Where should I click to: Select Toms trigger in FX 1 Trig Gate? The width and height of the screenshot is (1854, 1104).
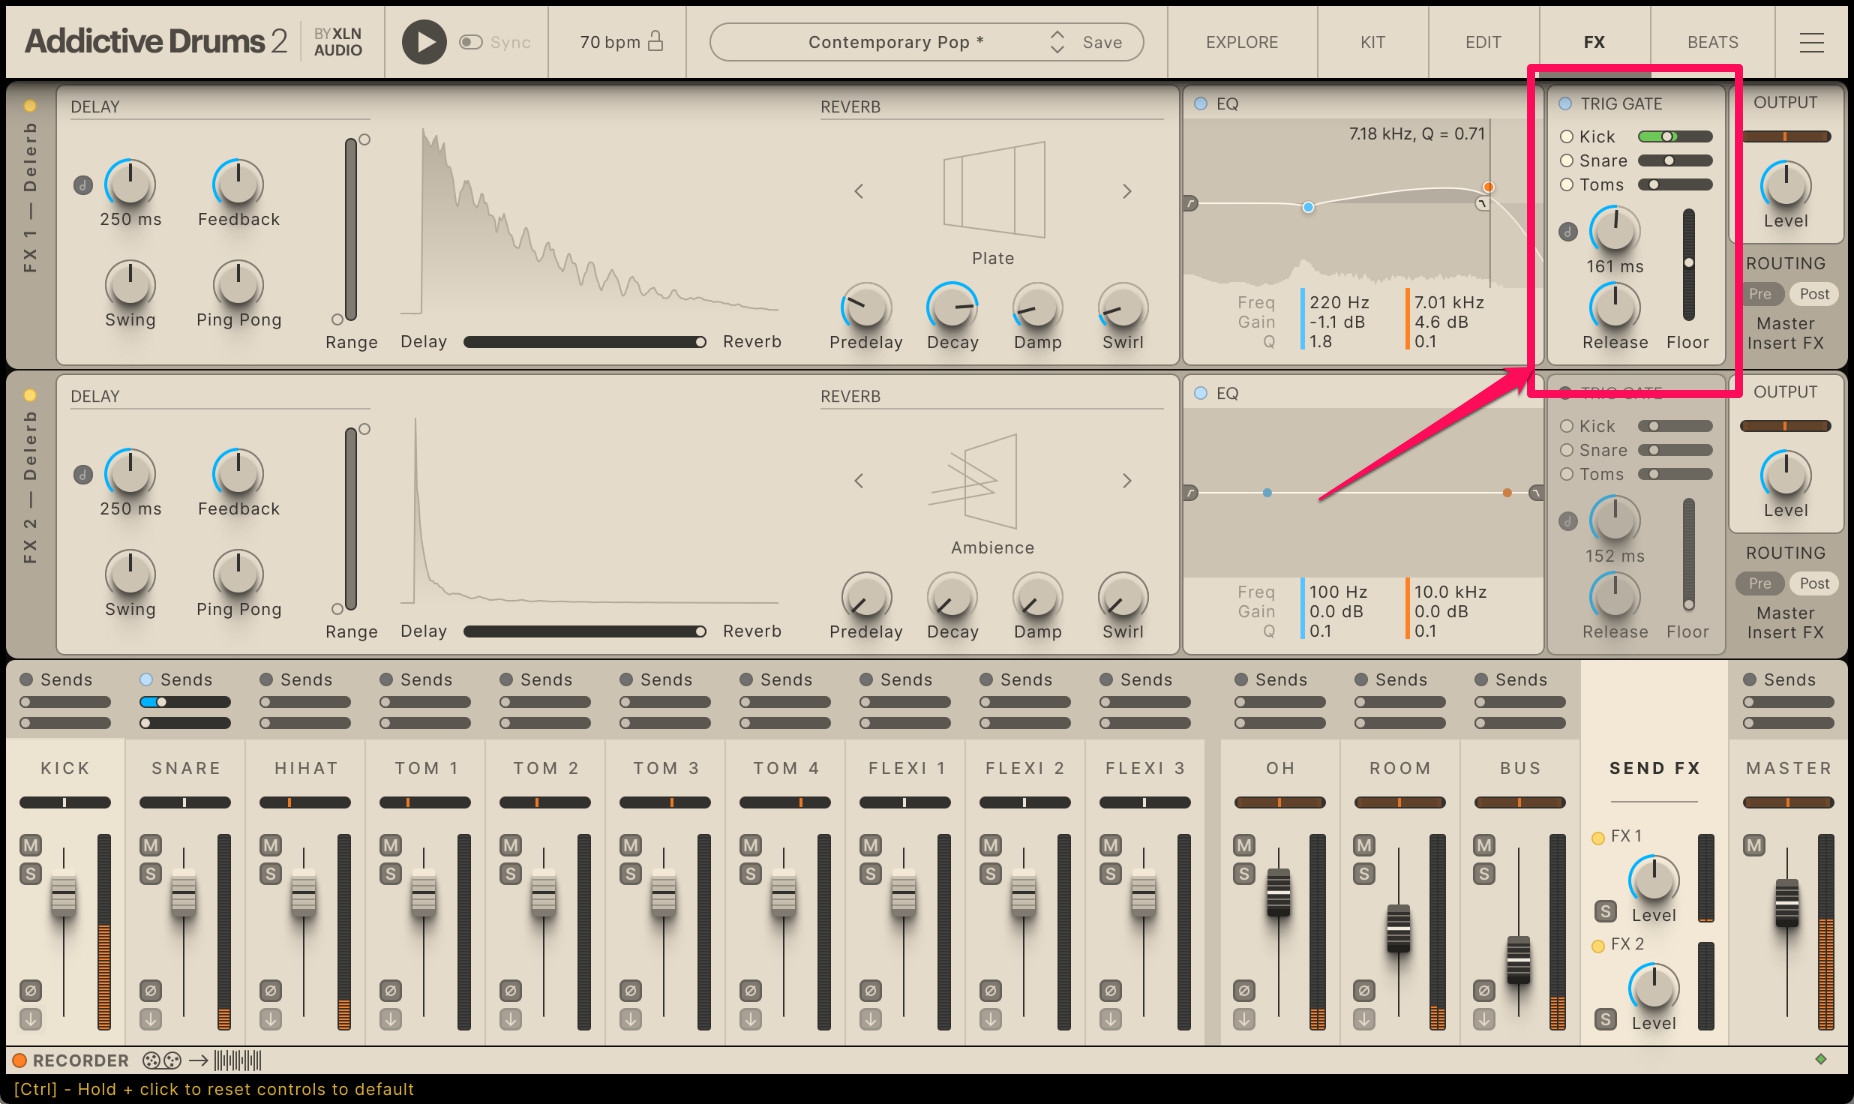click(x=1567, y=184)
